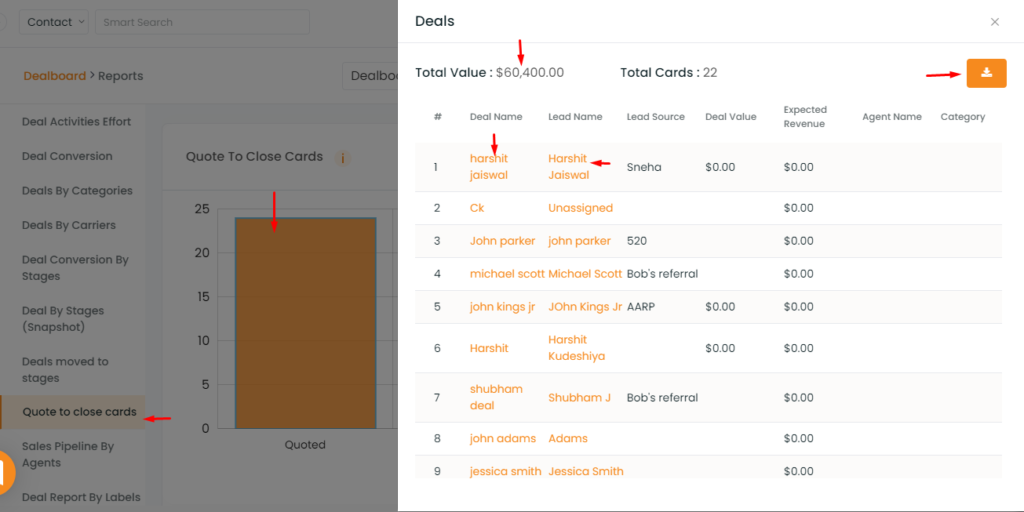Click the brown Quoted bar in chart
The height and width of the screenshot is (512, 1024).
[x=305, y=323]
